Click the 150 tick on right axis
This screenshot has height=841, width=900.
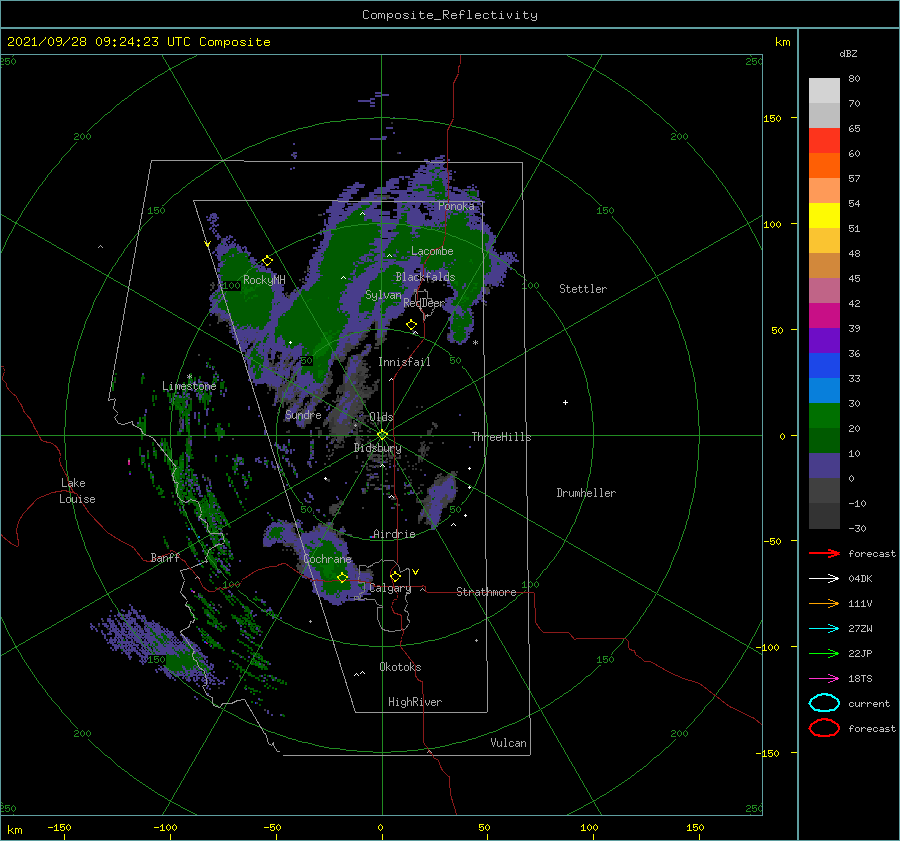[x=772, y=118]
